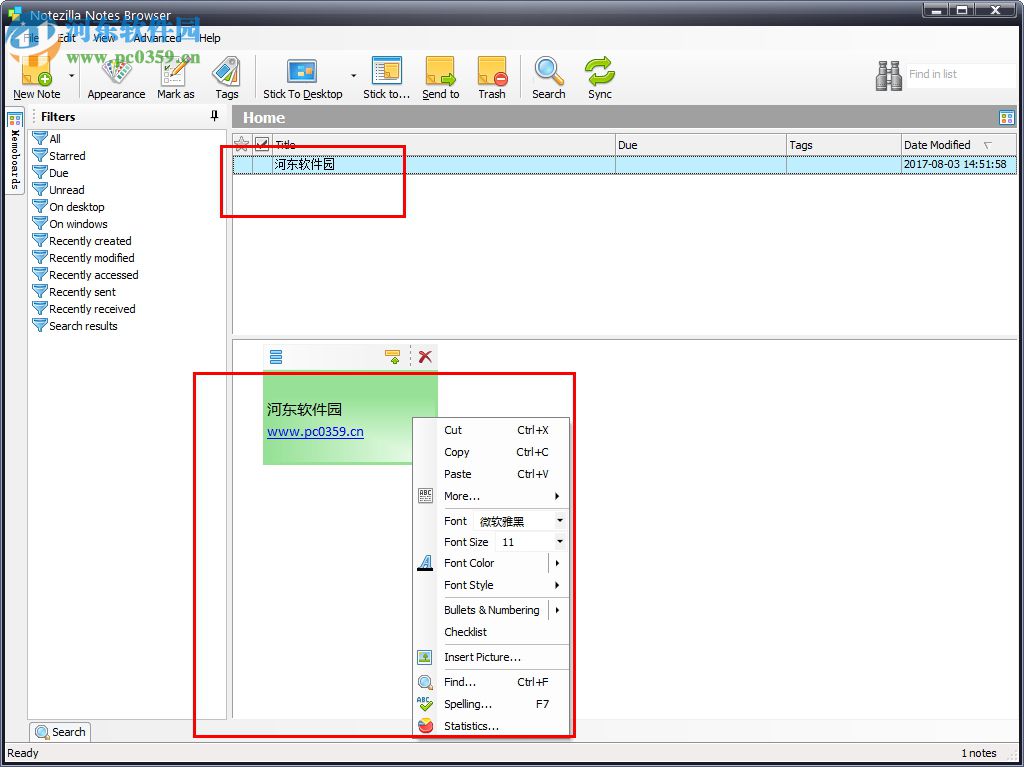Open the Stick to dropdown arrow
The width and height of the screenshot is (1024, 767).
[353, 77]
